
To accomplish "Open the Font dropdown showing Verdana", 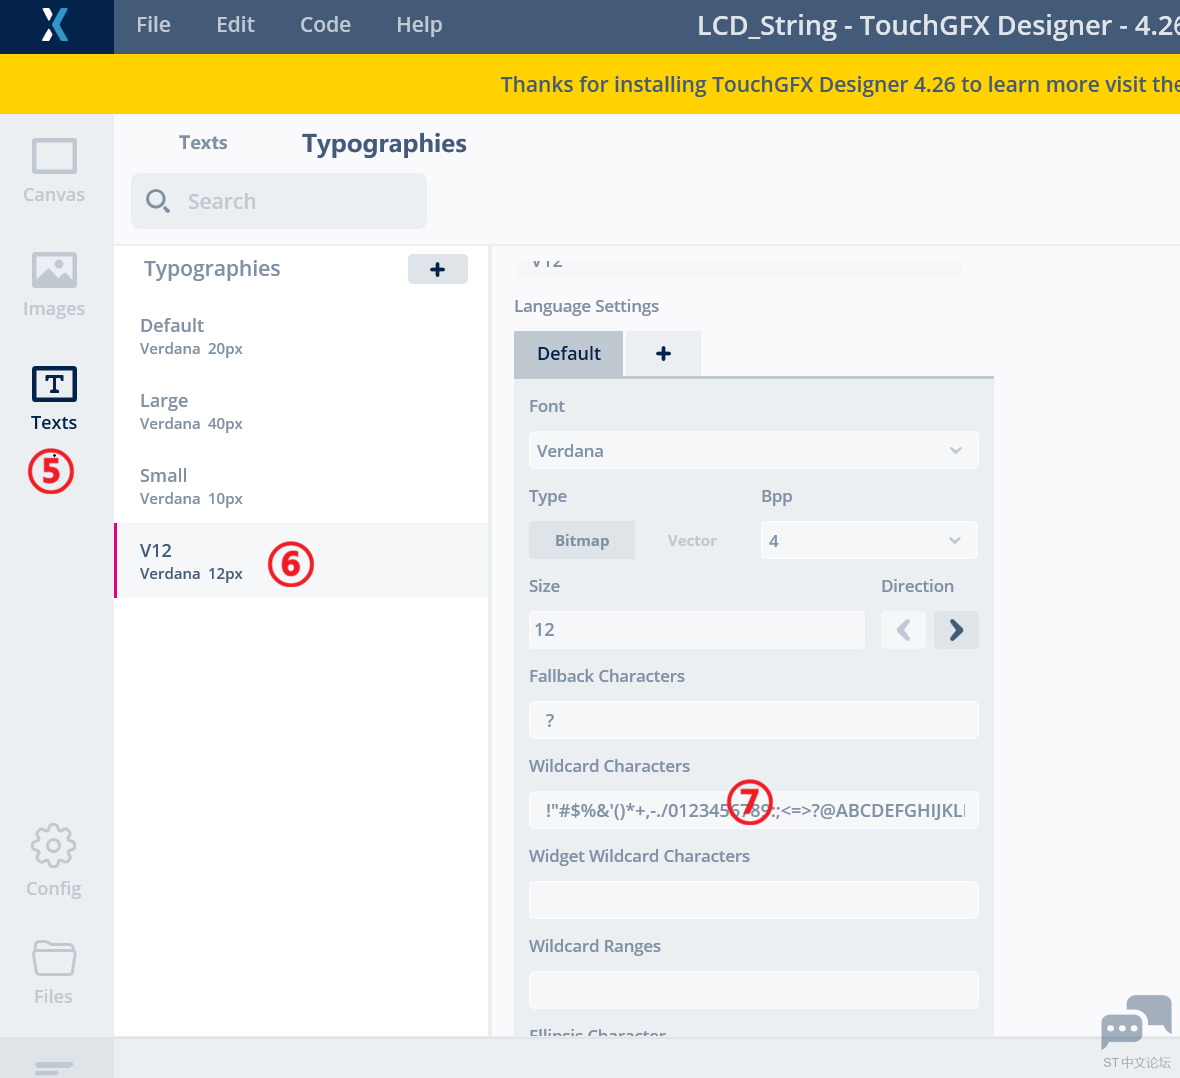I will 753,450.
